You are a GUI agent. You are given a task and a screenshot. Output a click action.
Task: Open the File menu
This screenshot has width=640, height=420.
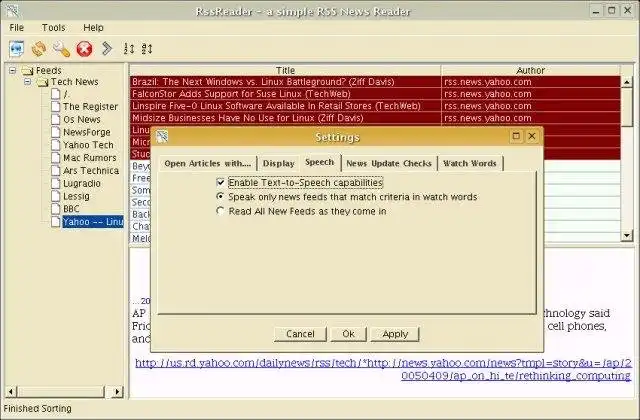pyautogui.click(x=17, y=27)
